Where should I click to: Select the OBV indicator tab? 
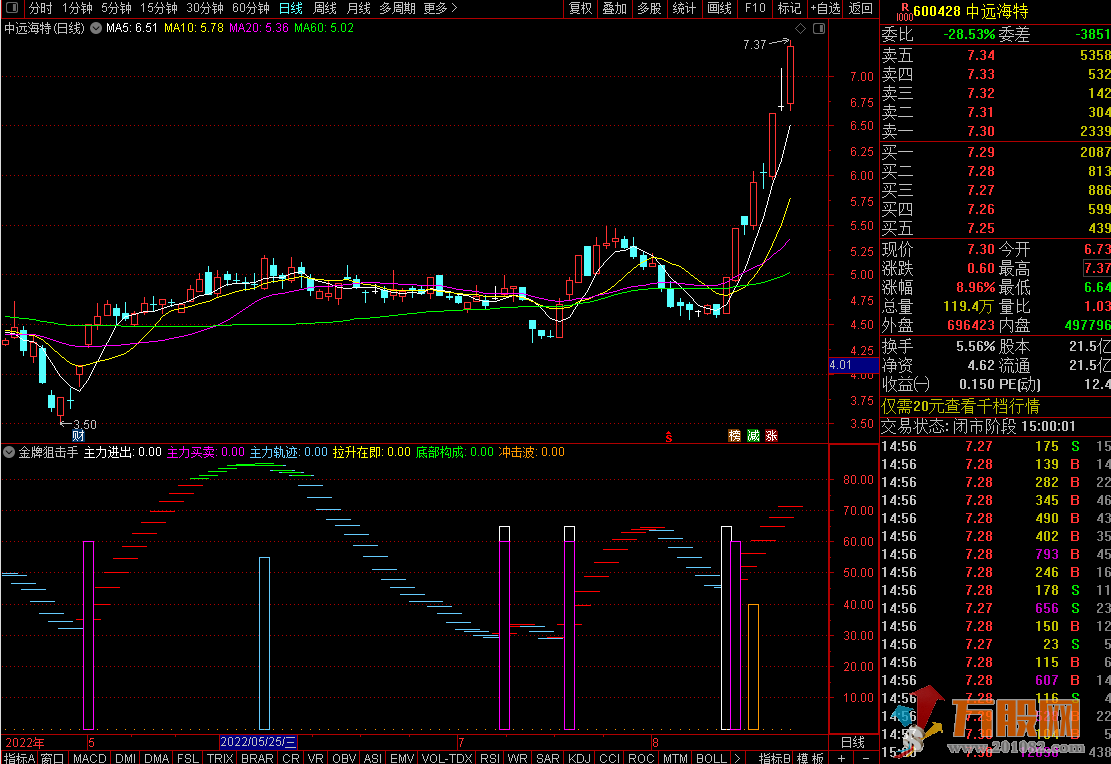click(344, 758)
